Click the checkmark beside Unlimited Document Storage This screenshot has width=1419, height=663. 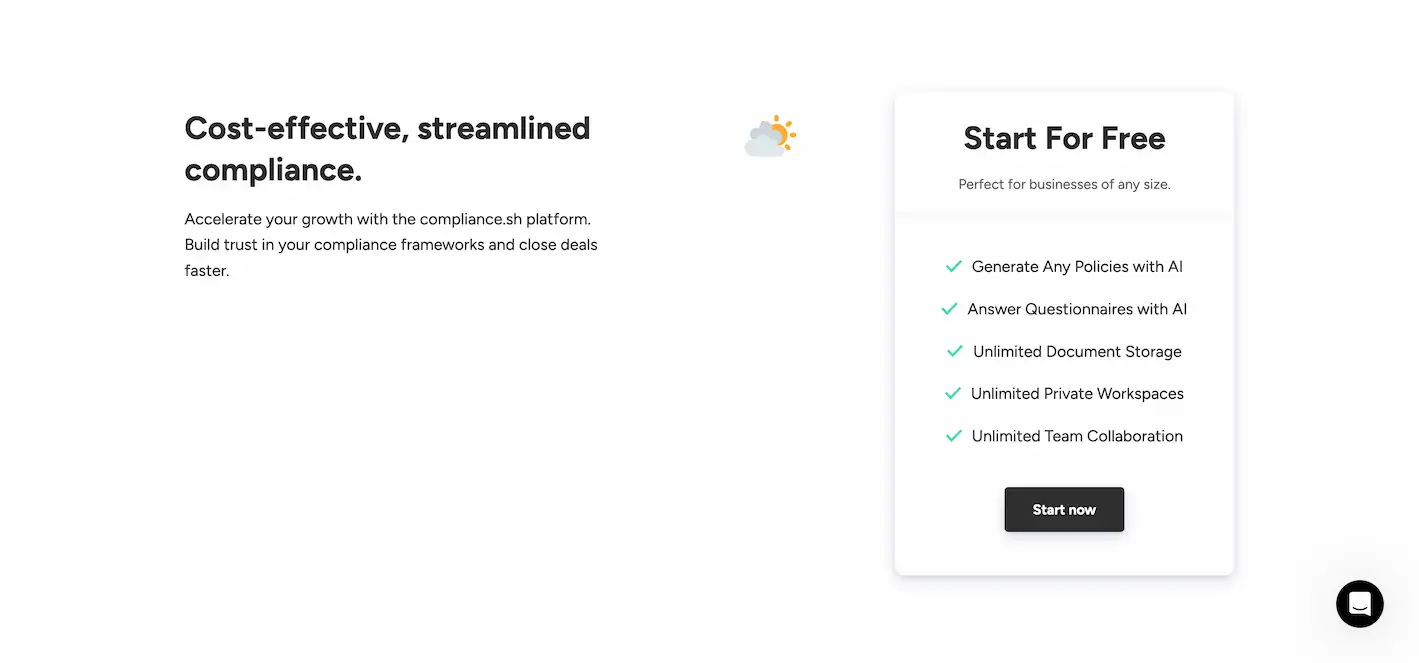tap(953, 351)
